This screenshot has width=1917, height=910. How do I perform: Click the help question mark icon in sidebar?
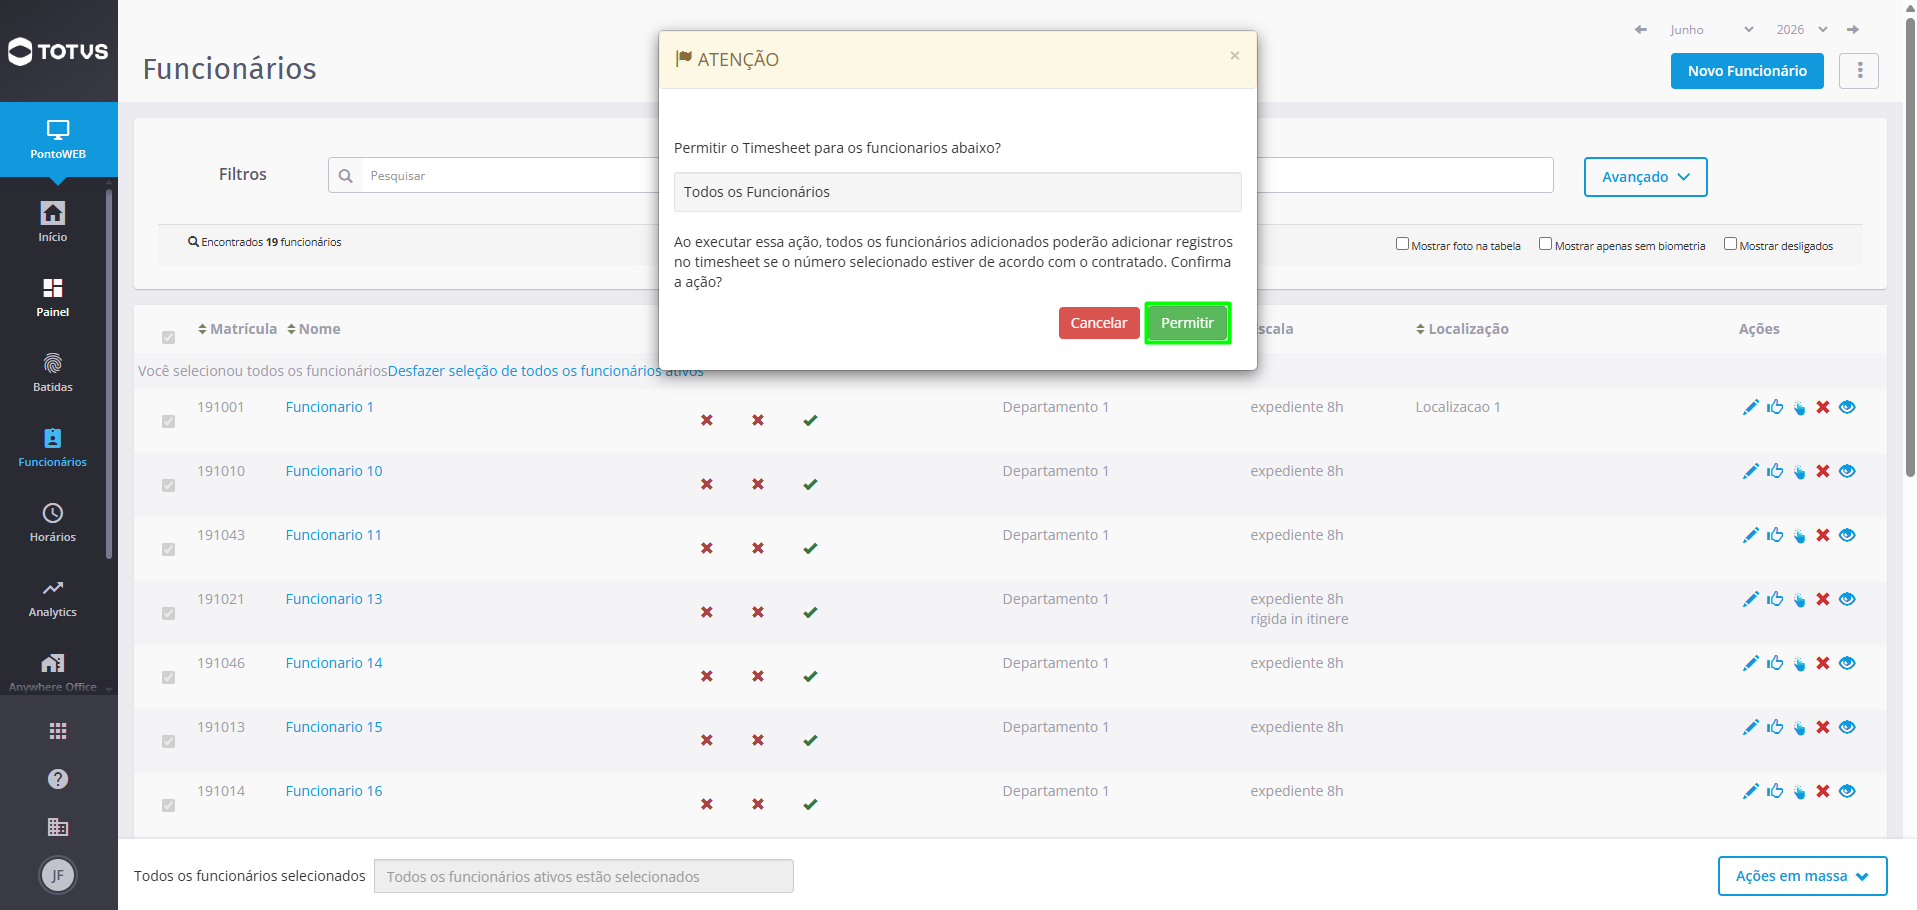58,779
